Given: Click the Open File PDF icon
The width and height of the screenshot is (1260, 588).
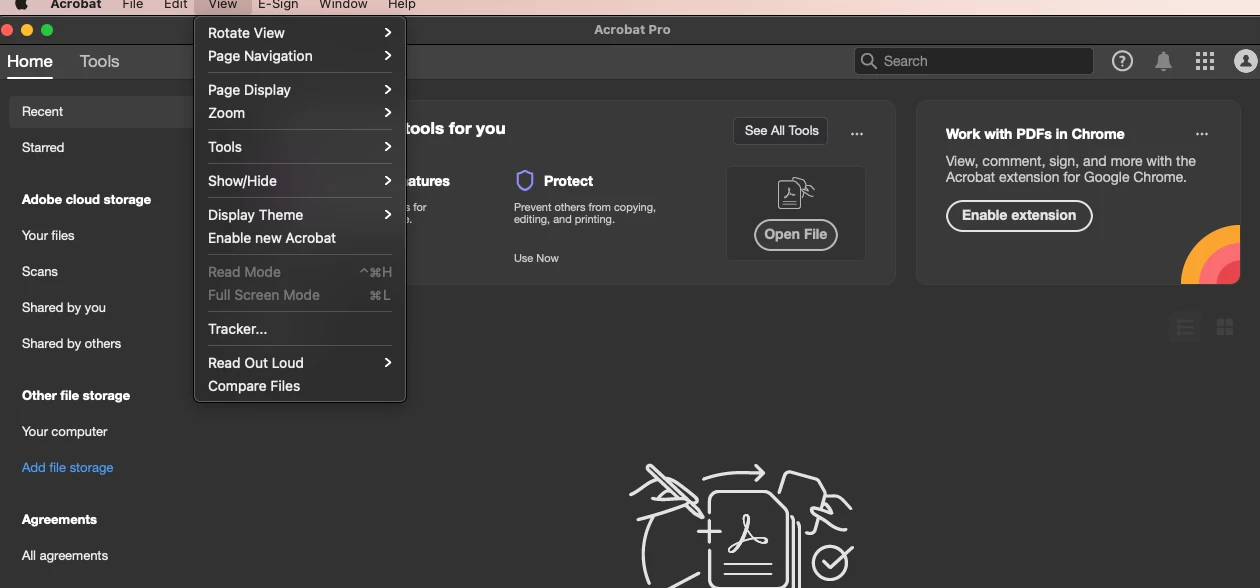Looking at the screenshot, I should click(x=796, y=193).
